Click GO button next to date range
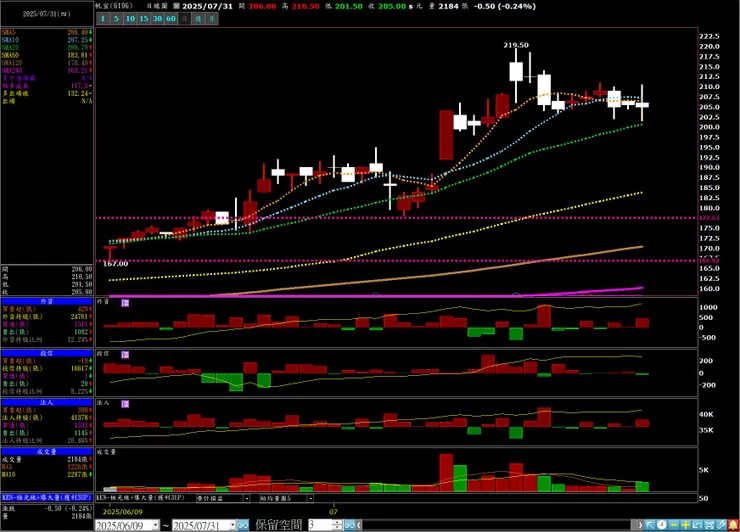This screenshot has width=740, height=532. [243, 525]
